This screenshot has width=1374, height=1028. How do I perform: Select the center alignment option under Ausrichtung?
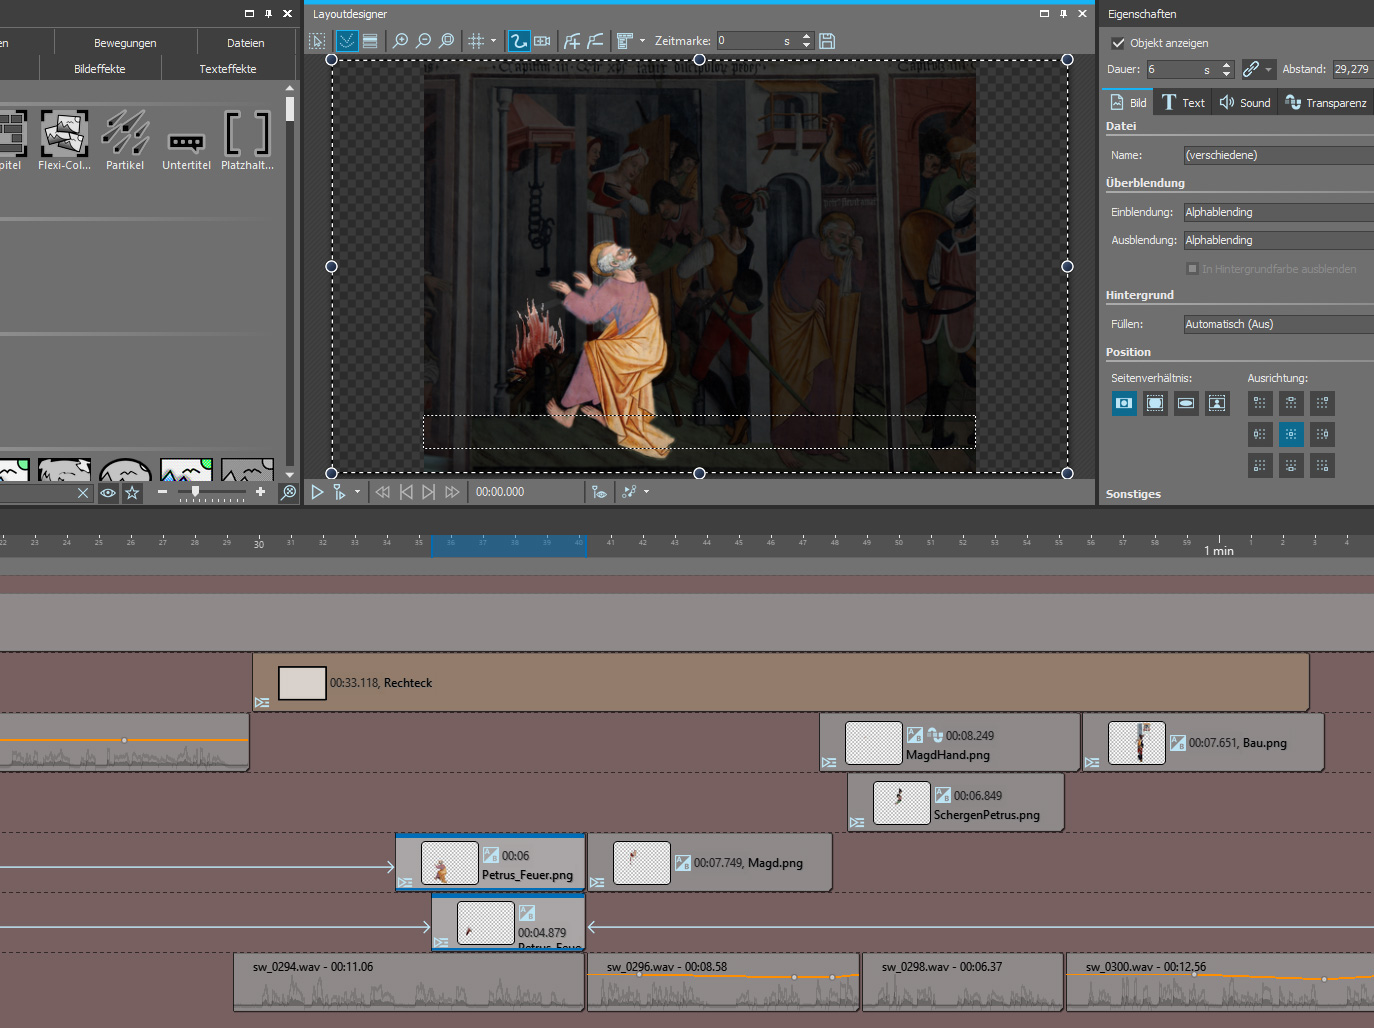click(1291, 434)
